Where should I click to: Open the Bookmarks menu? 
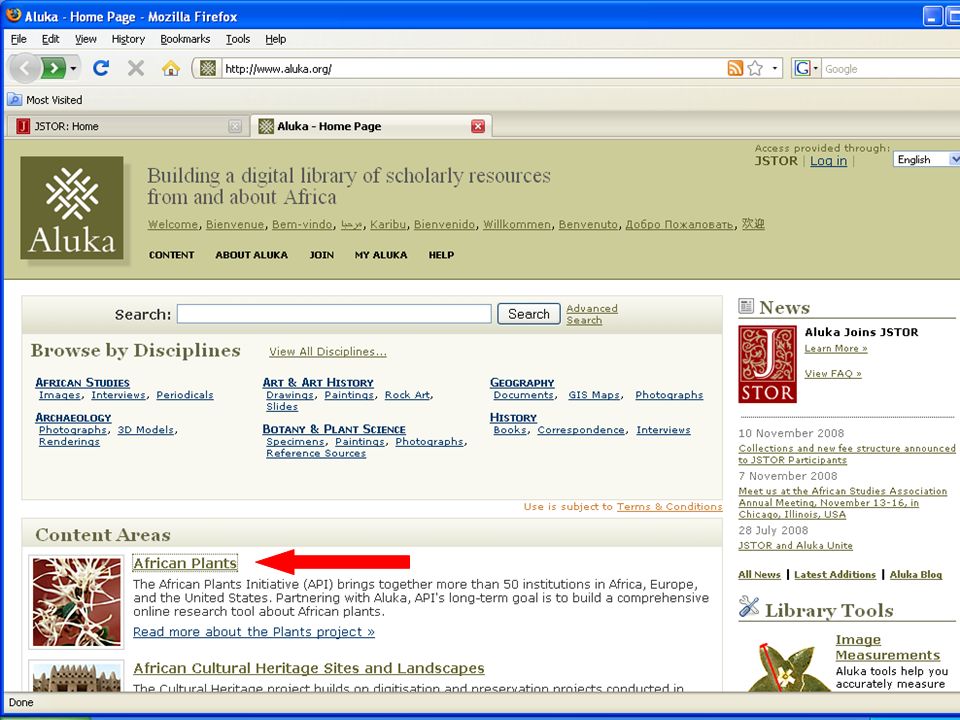(185, 39)
